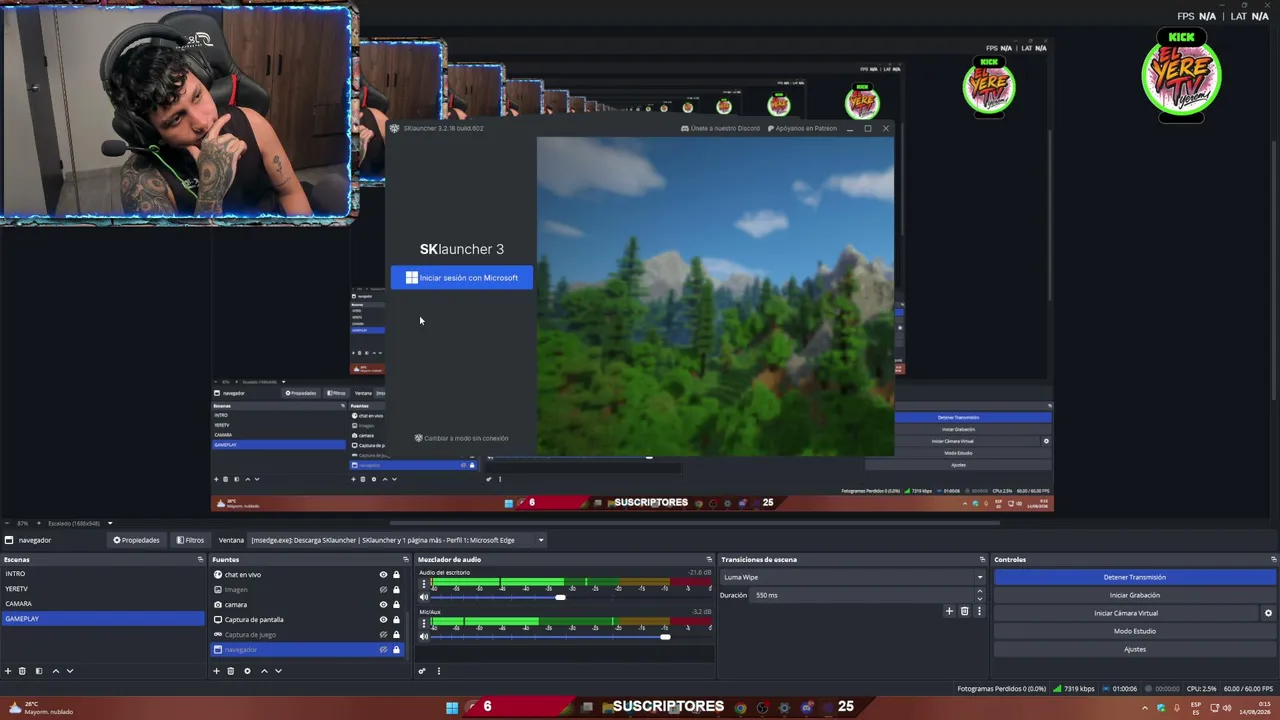
Task: Select the CAMARA scene
Action: coord(102,604)
